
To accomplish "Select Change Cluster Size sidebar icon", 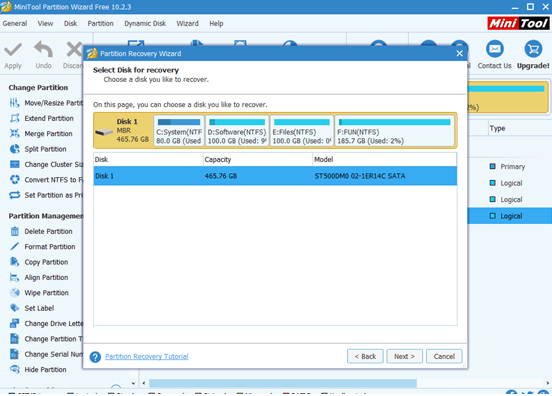I will pyautogui.click(x=14, y=164).
